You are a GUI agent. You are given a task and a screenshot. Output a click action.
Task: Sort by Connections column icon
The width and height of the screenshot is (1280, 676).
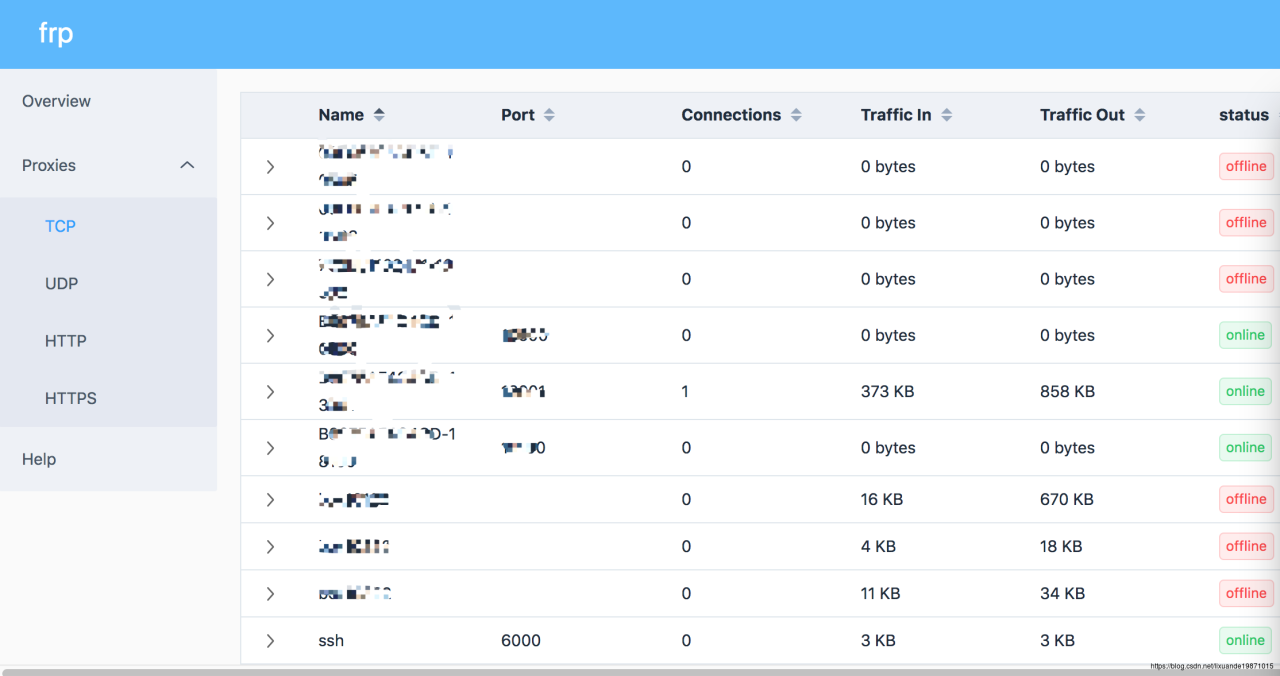[796, 115]
